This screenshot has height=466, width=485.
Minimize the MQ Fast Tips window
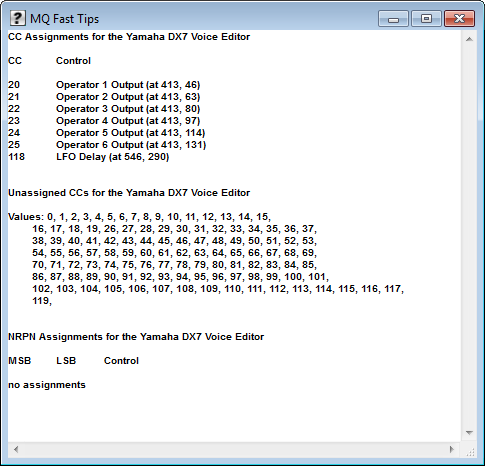pyautogui.click(x=393, y=19)
